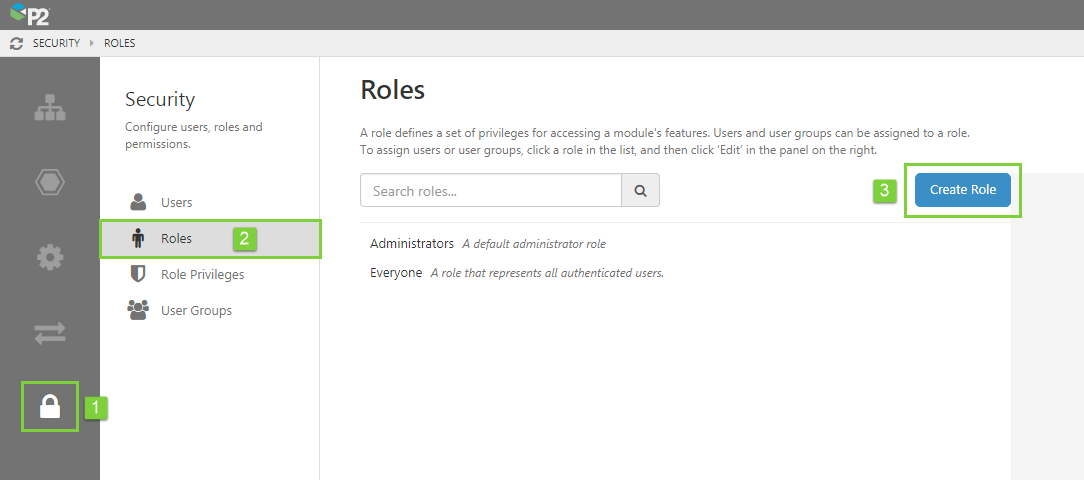1084x480 pixels.
Task: Select the Everyone role in the list
Action: click(x=396, y=272)
